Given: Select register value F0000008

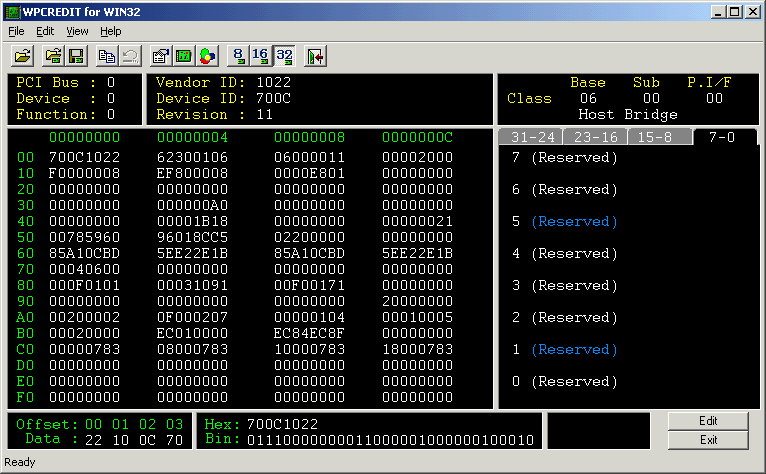Looking at the screenshot, I should tap(85, 173).
